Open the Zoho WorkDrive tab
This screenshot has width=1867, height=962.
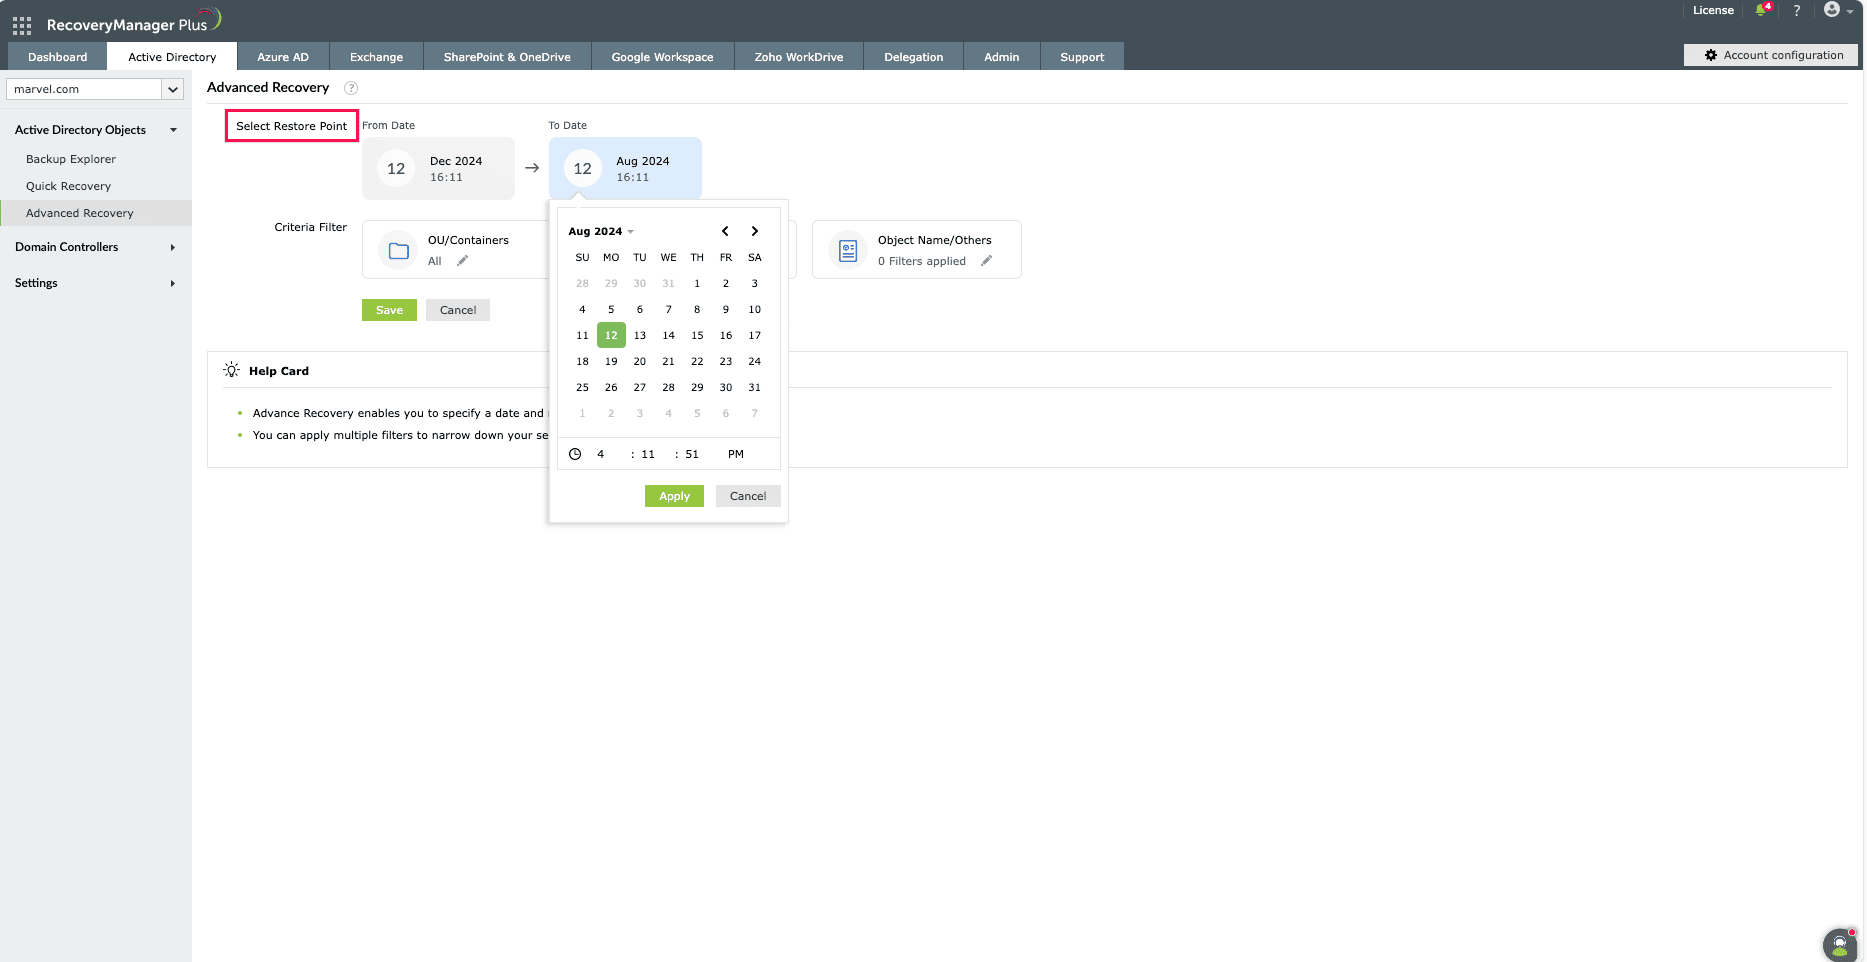pos(799,57)
